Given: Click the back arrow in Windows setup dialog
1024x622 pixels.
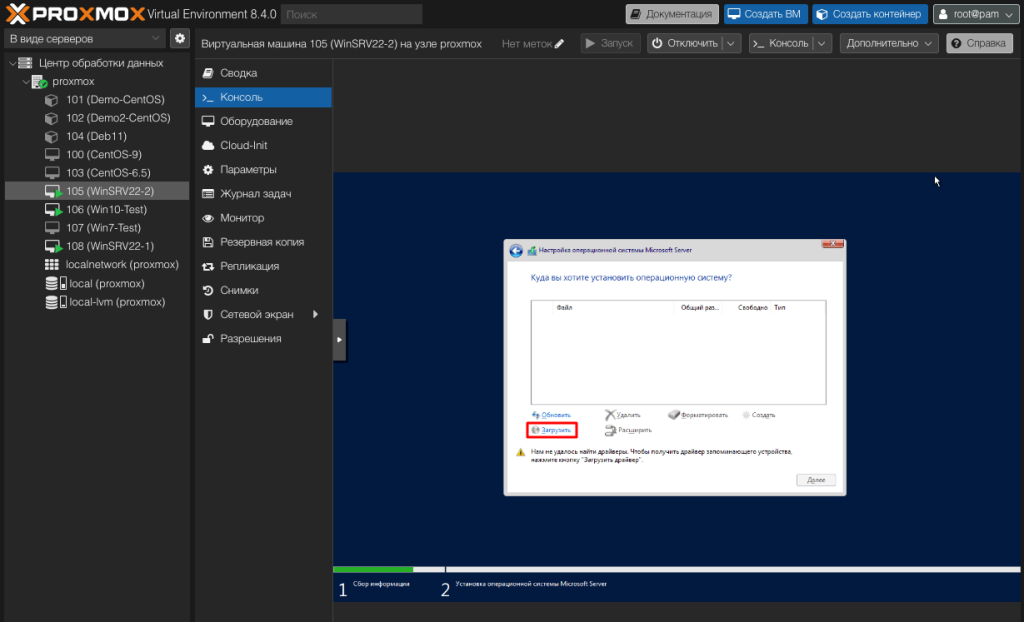Looking at the screenshot, I should tap(516, 250).
